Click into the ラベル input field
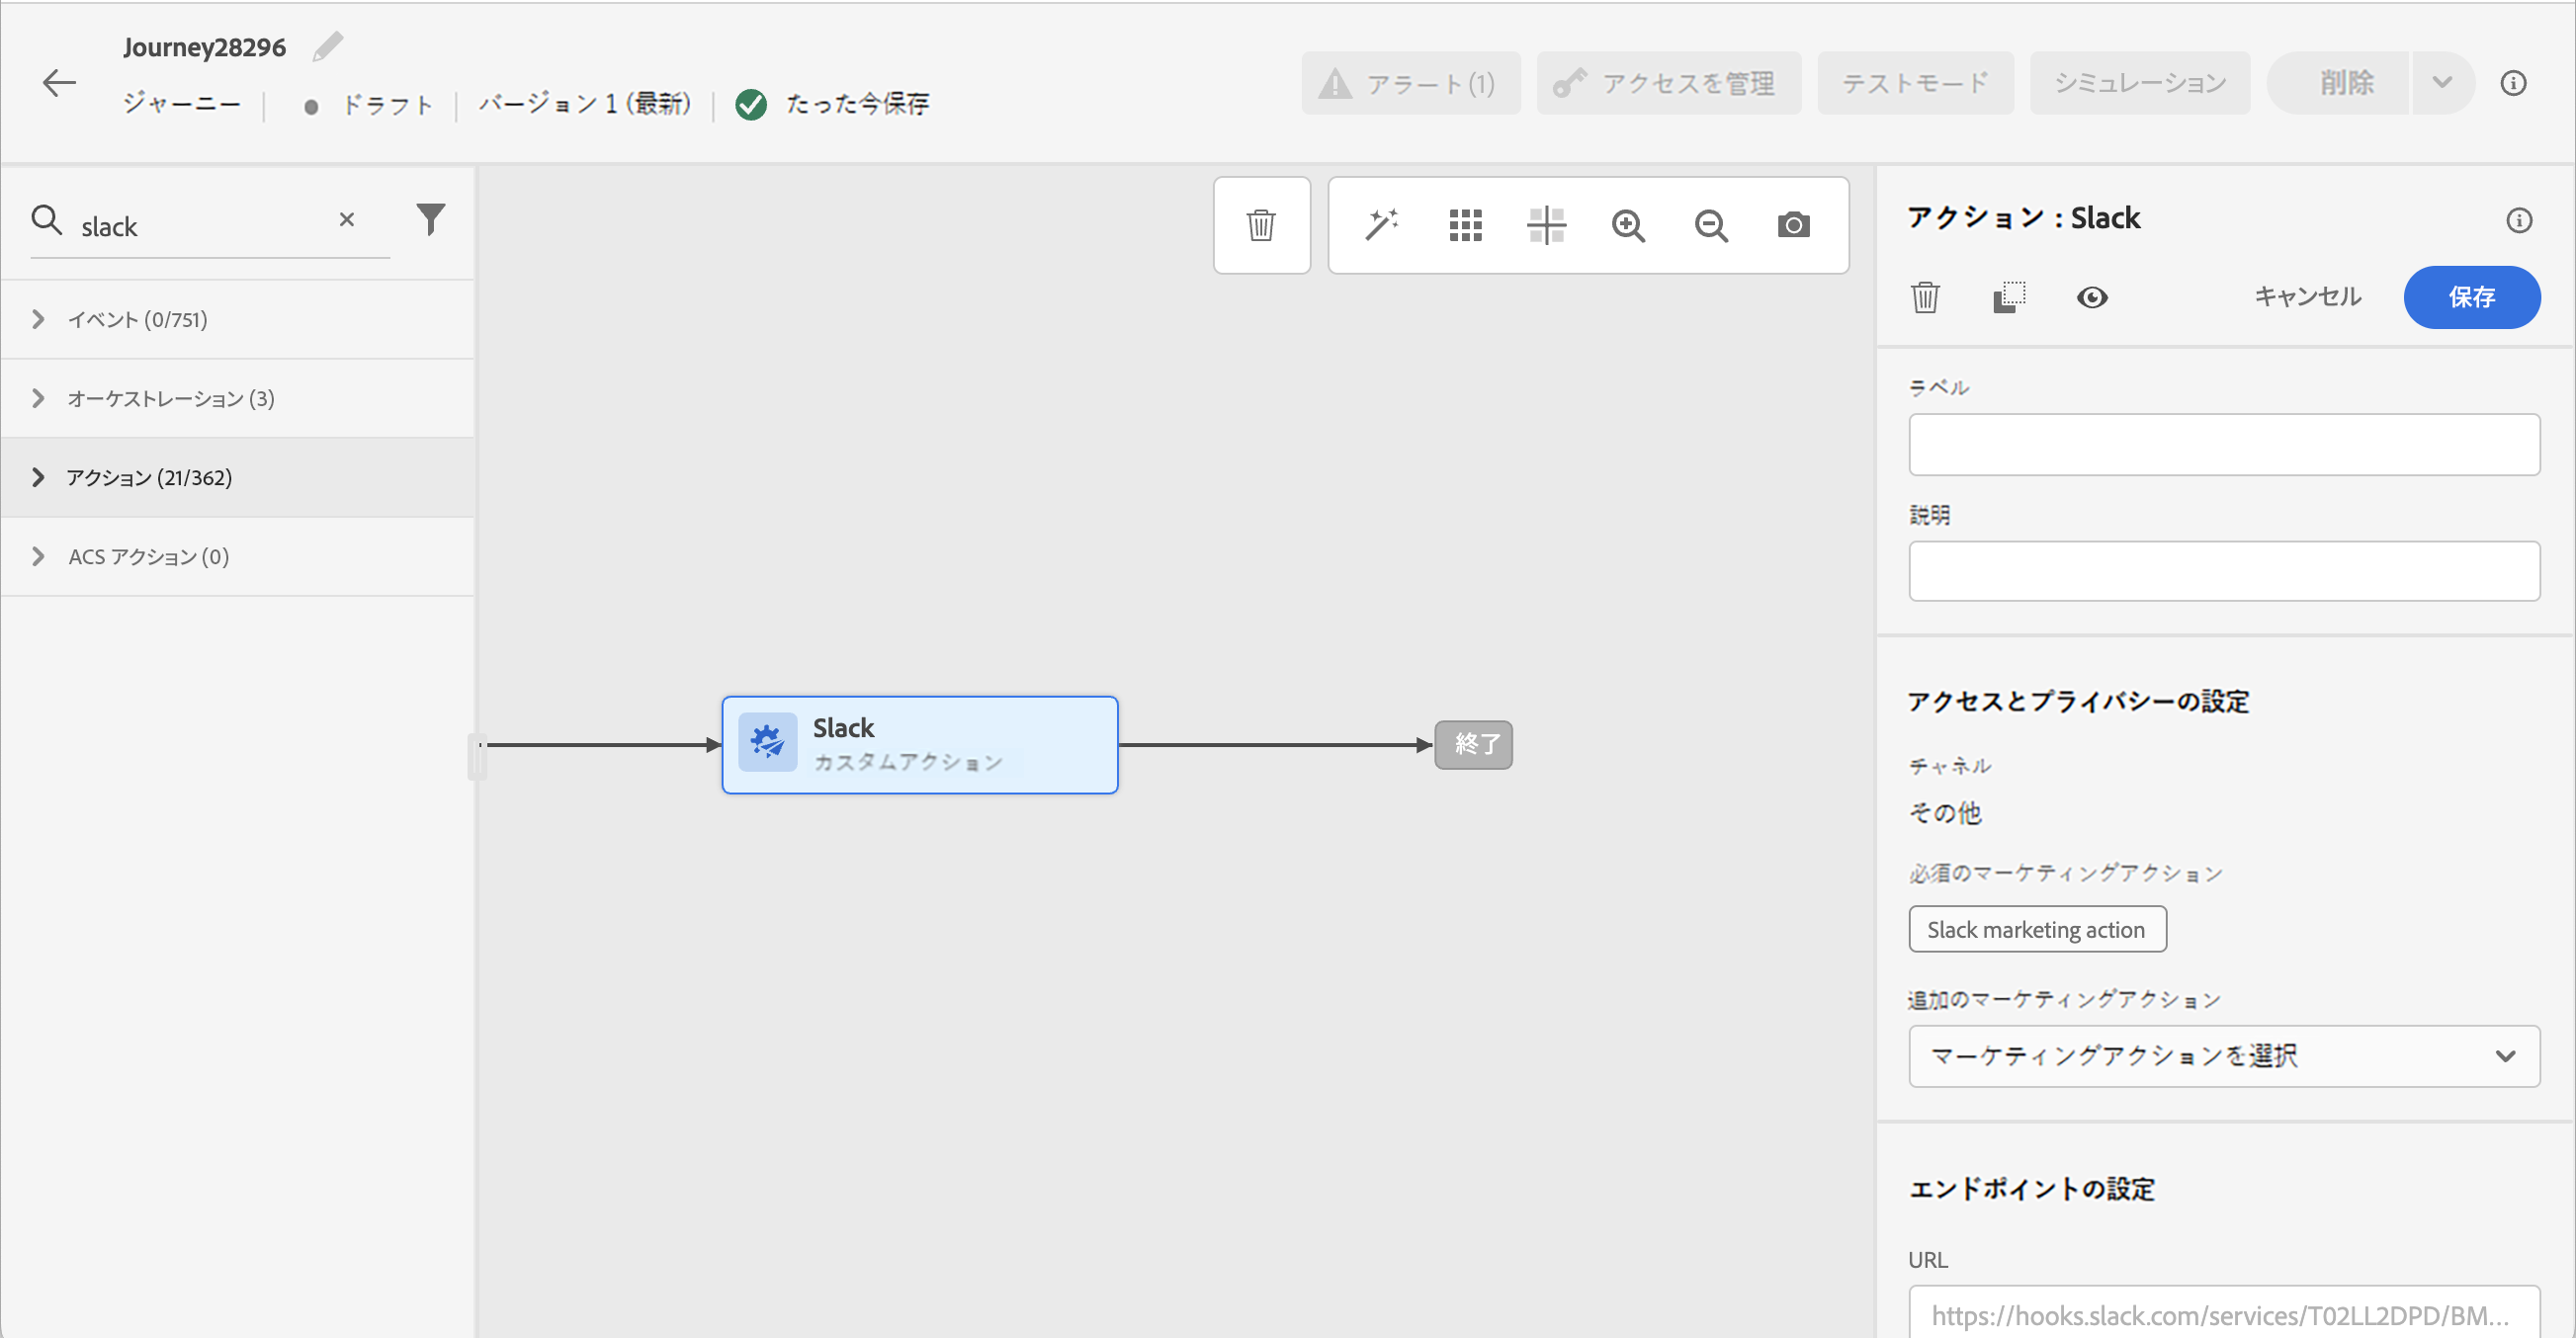2576x1338 pixels. [2222, 444]
